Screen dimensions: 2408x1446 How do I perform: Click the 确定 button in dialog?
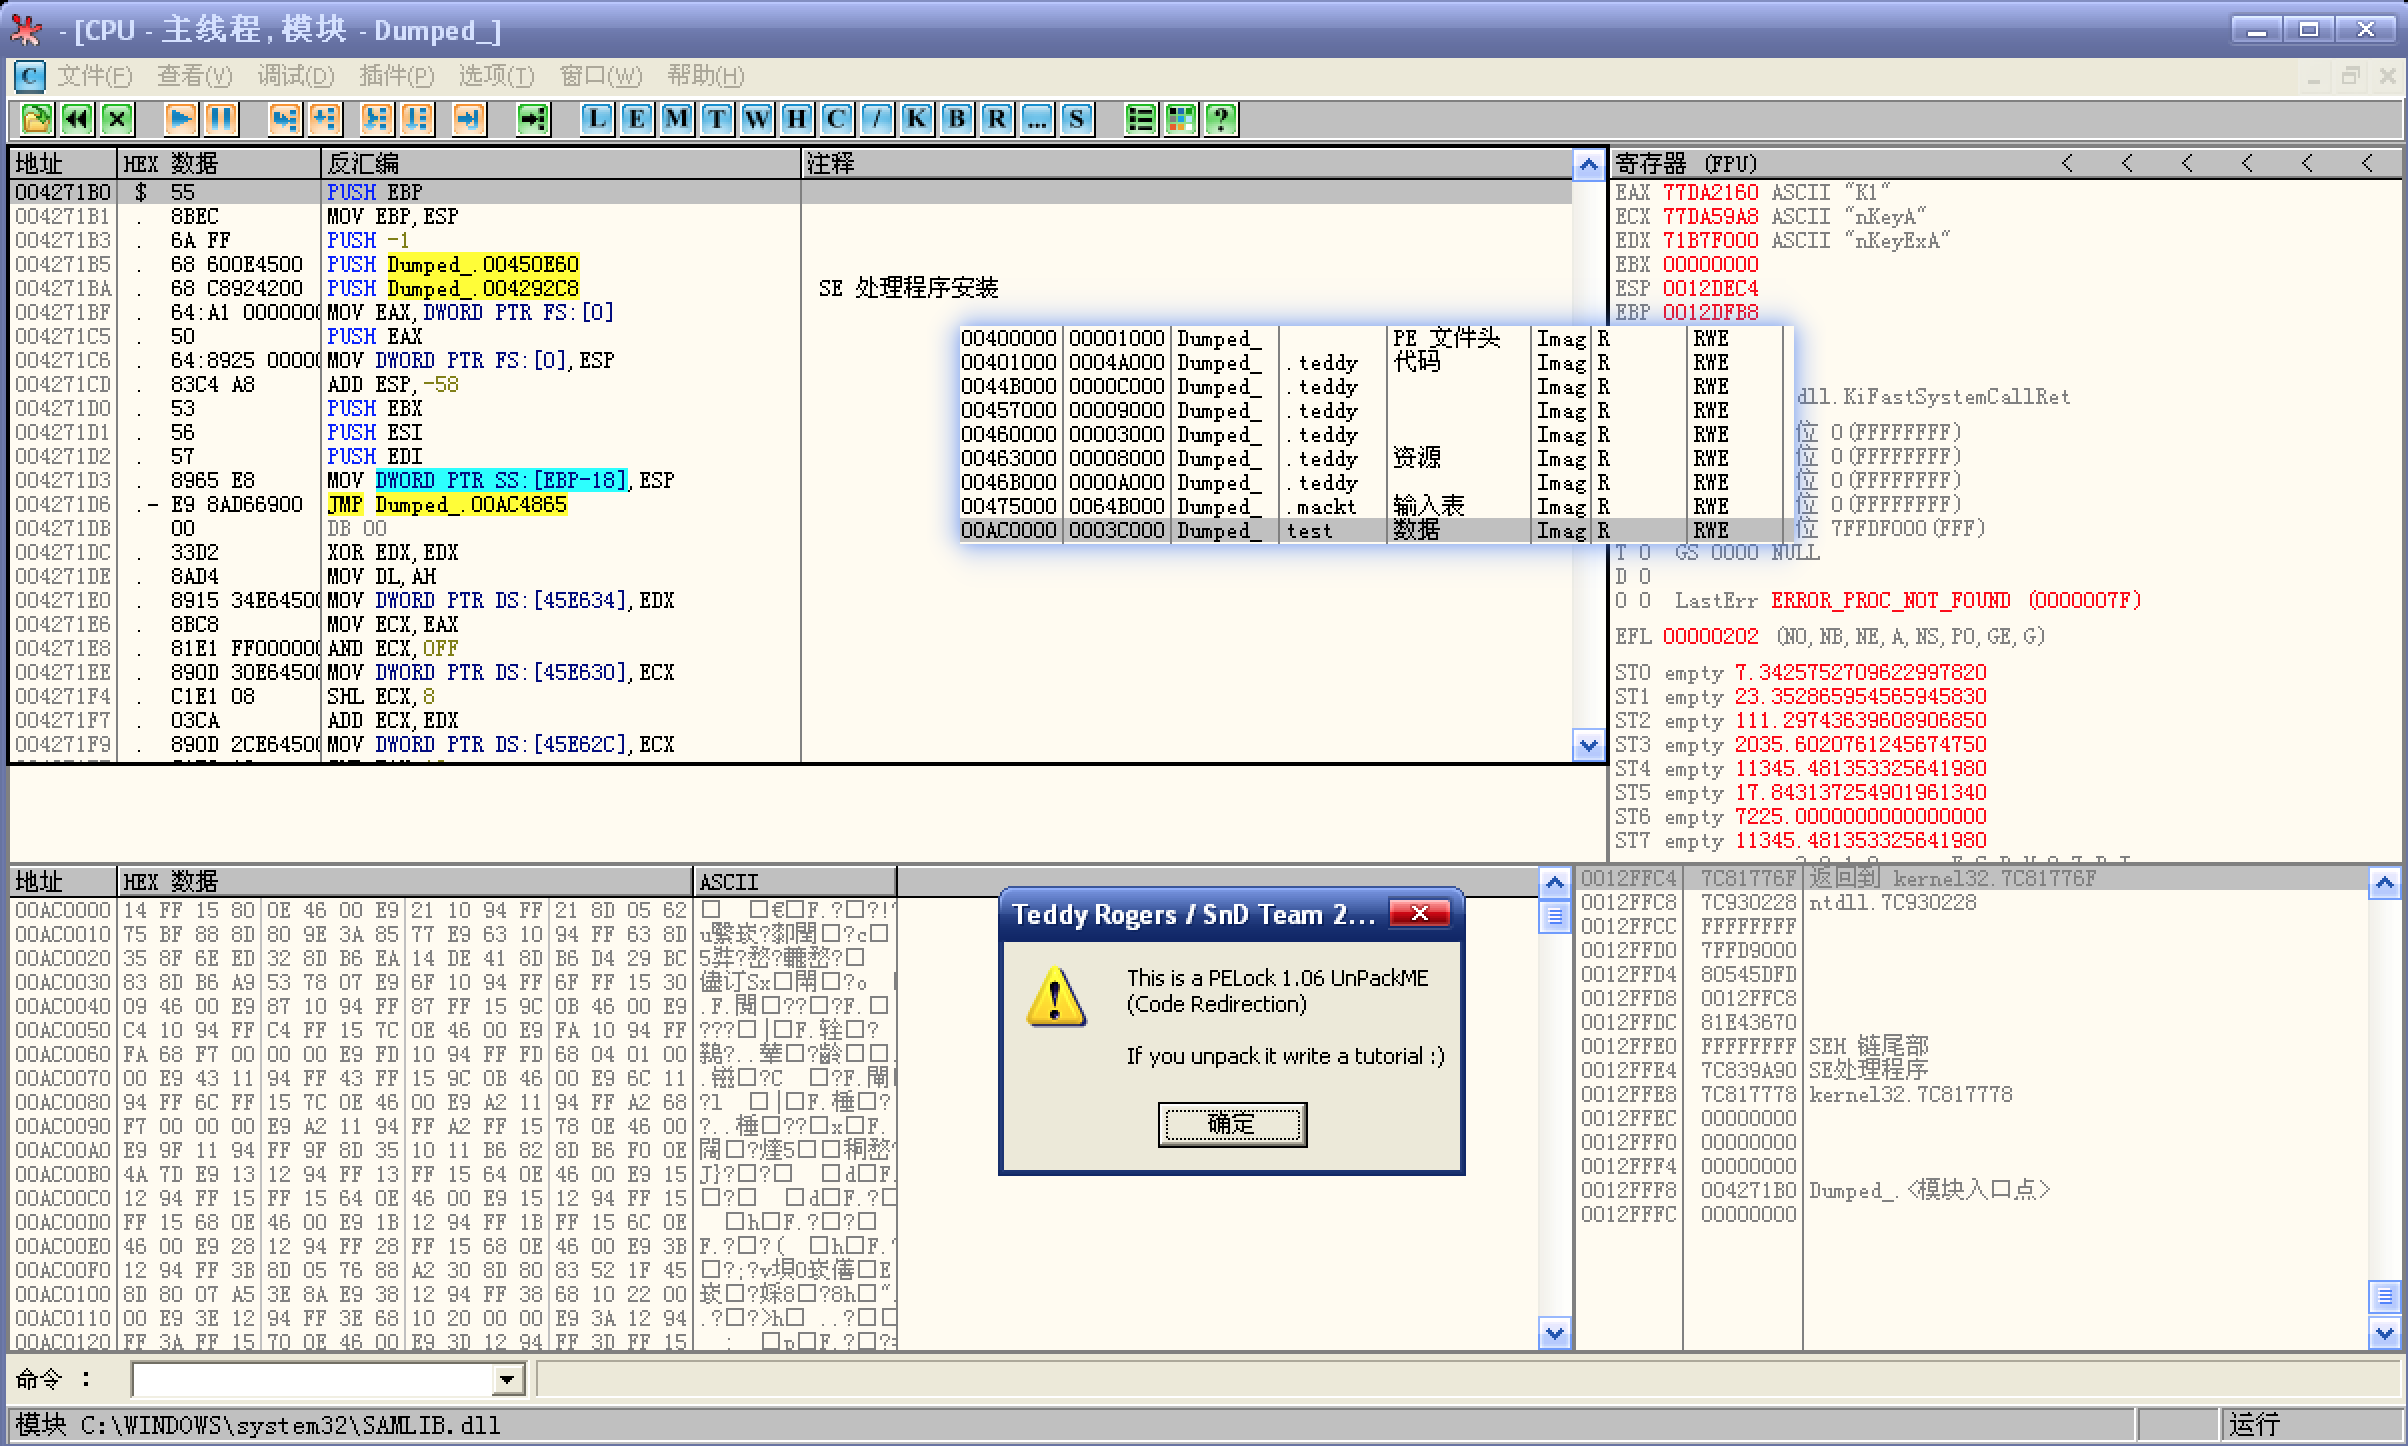tap(1232, 1124)
